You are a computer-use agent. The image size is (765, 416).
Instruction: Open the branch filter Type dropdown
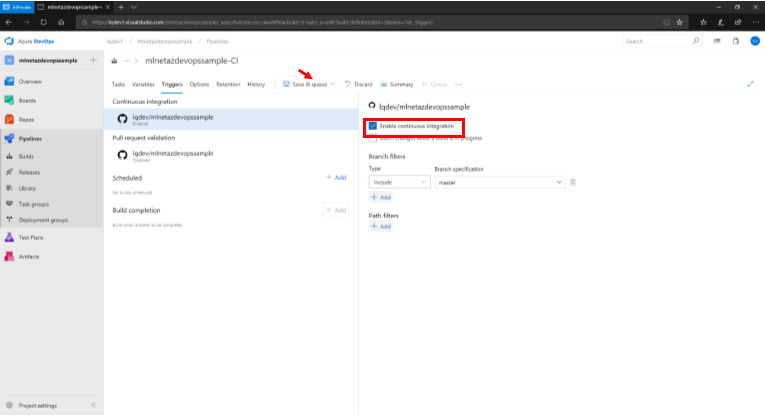[400, 182]
